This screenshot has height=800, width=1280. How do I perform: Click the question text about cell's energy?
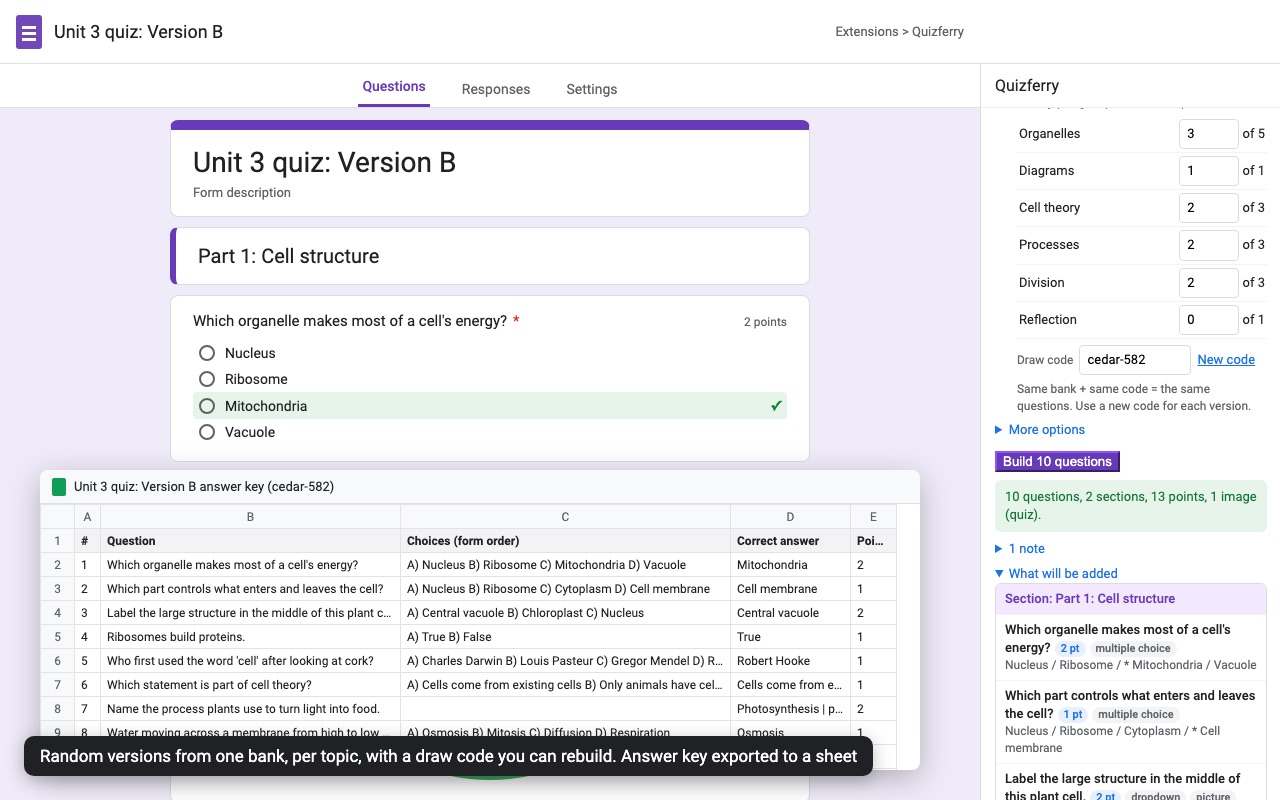coord(350,321)
